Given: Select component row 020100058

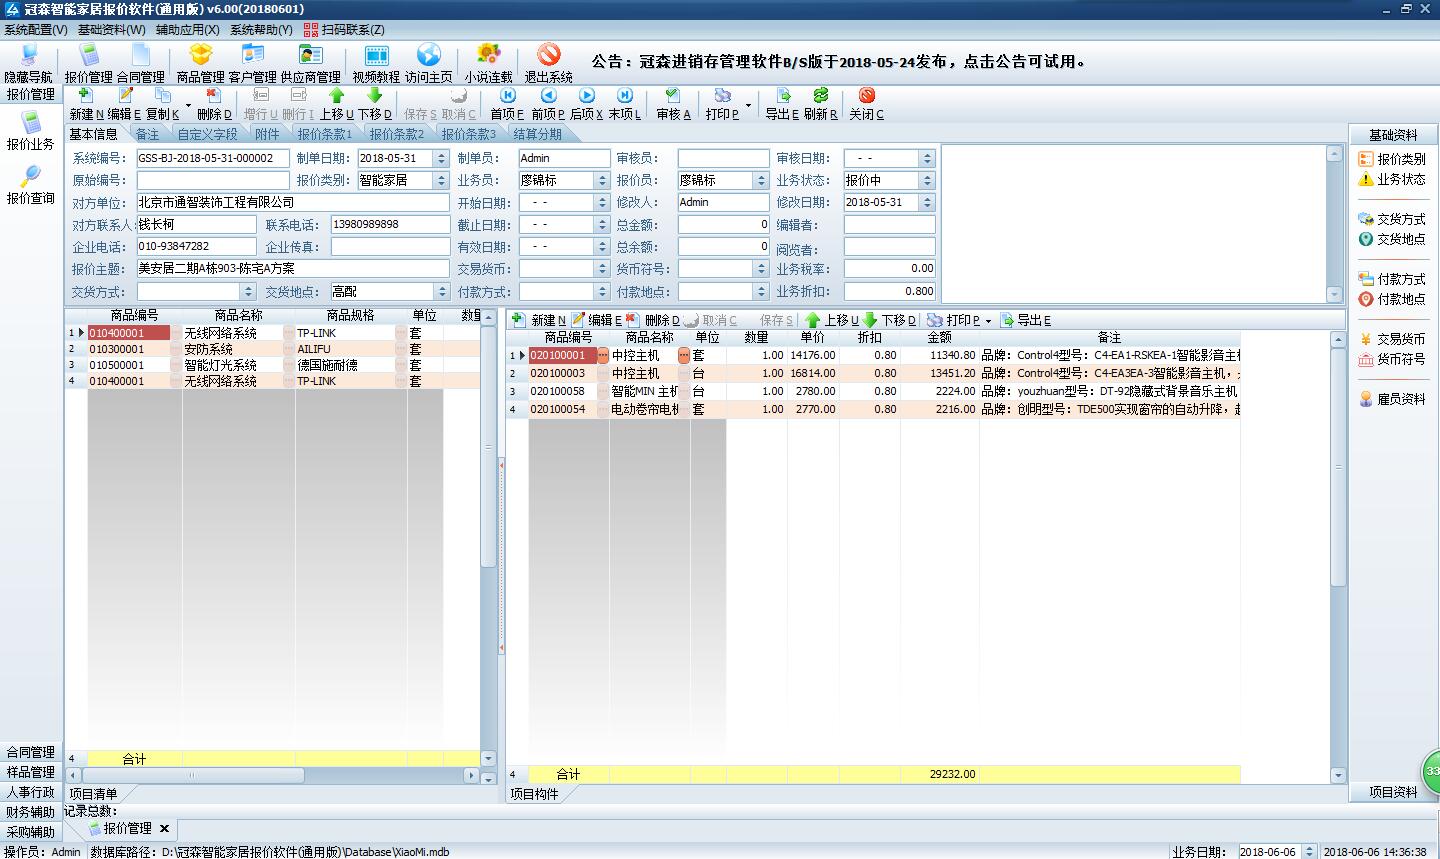Looking at the screenshot, I should (x=873, y=391).
